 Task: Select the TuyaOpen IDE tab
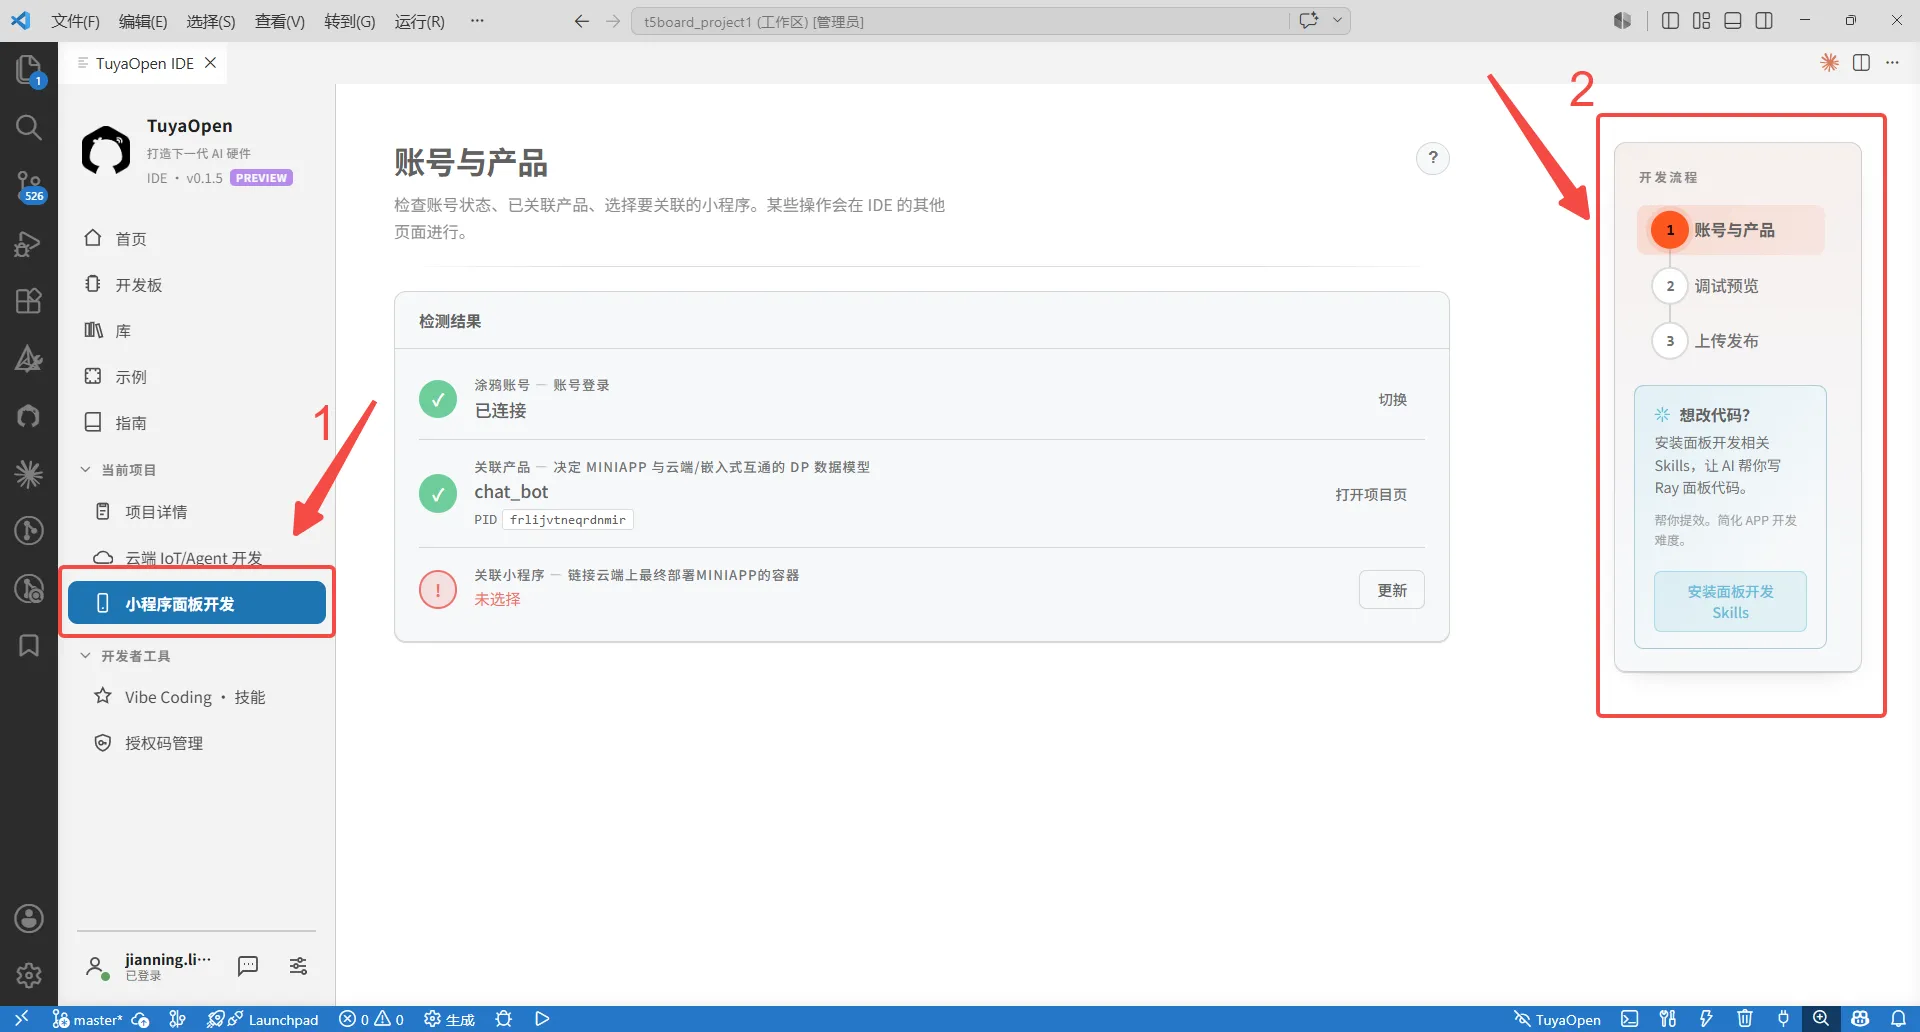click(144, 63)
